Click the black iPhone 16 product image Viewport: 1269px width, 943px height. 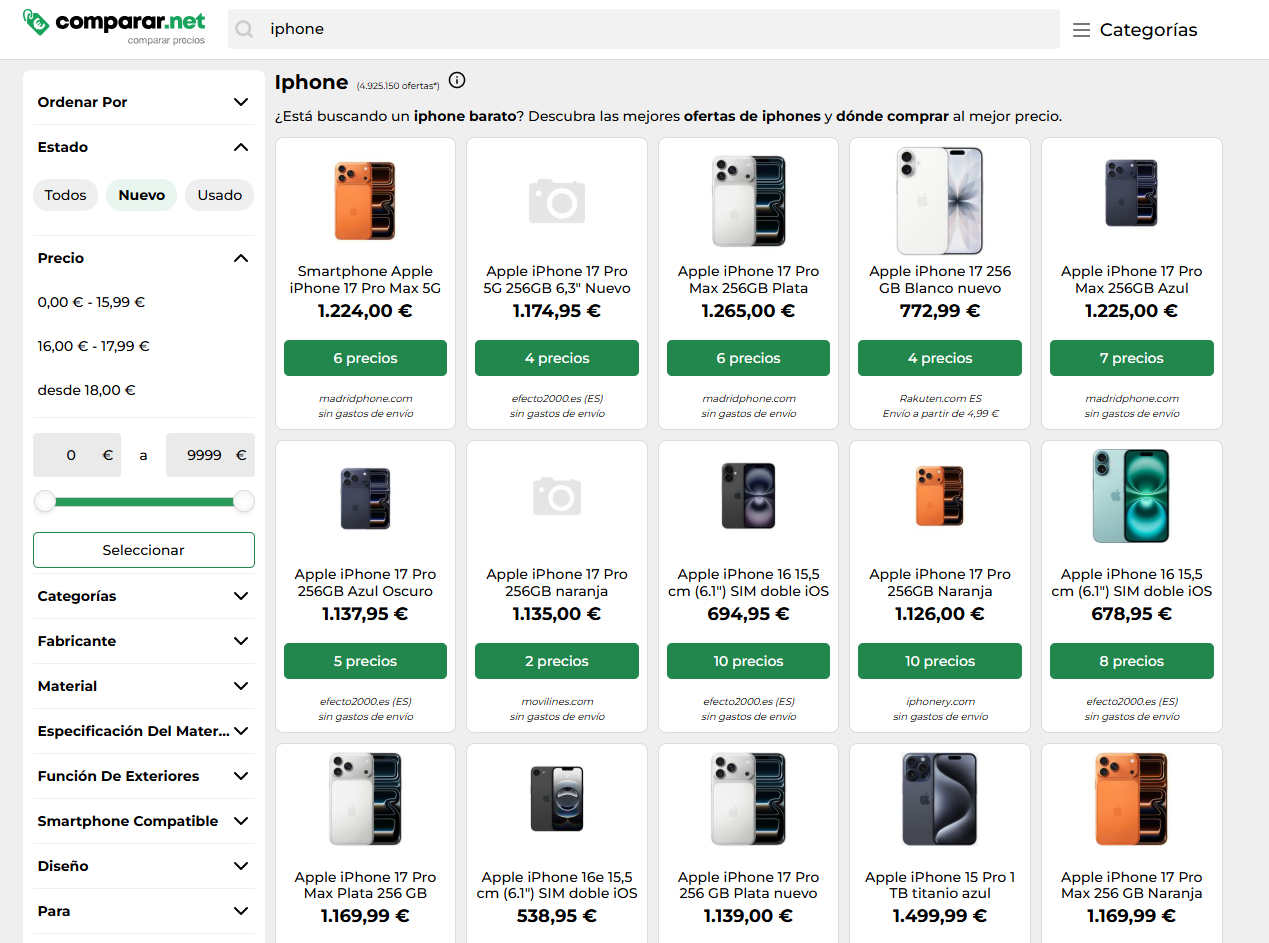[x=748, y=495]
